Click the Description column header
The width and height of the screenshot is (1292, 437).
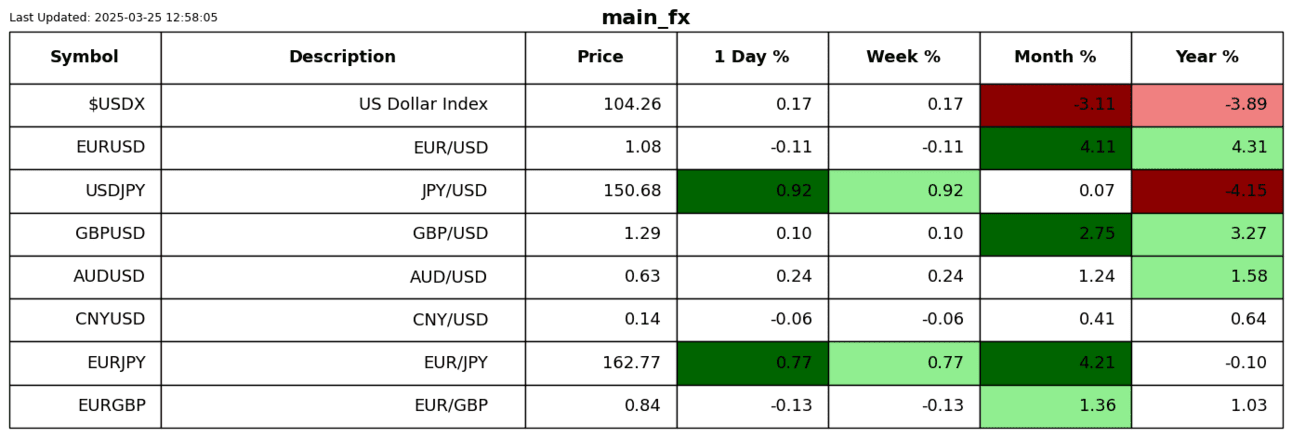pyautogui.click(x=342, y=57)
